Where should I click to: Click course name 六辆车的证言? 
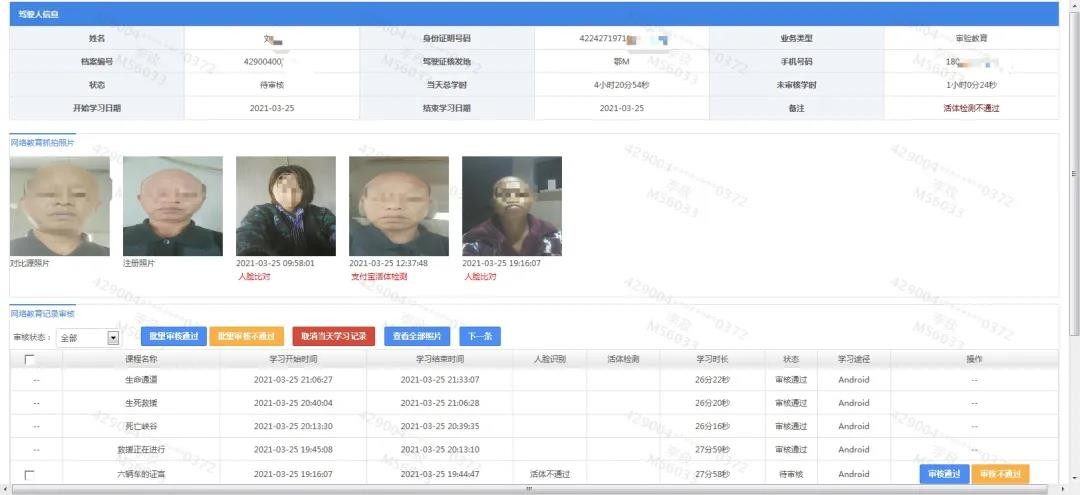(141, 474)
